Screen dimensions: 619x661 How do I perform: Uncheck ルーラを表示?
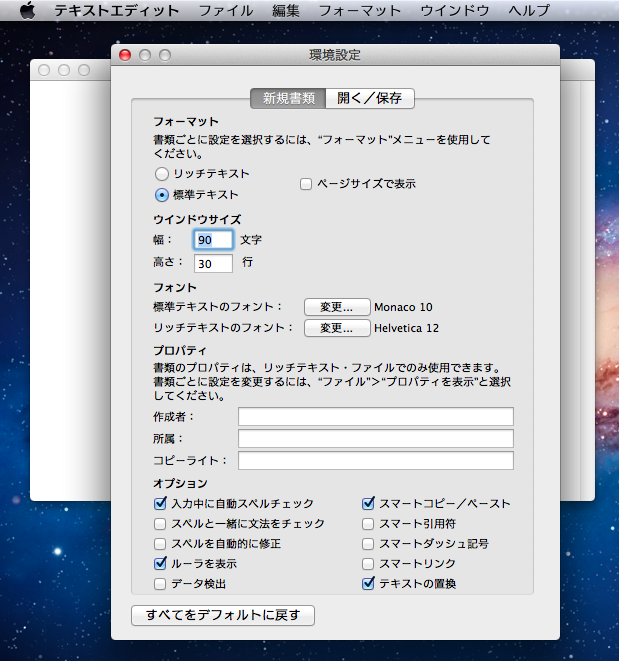pyautogui.click(x=160, y=563)
